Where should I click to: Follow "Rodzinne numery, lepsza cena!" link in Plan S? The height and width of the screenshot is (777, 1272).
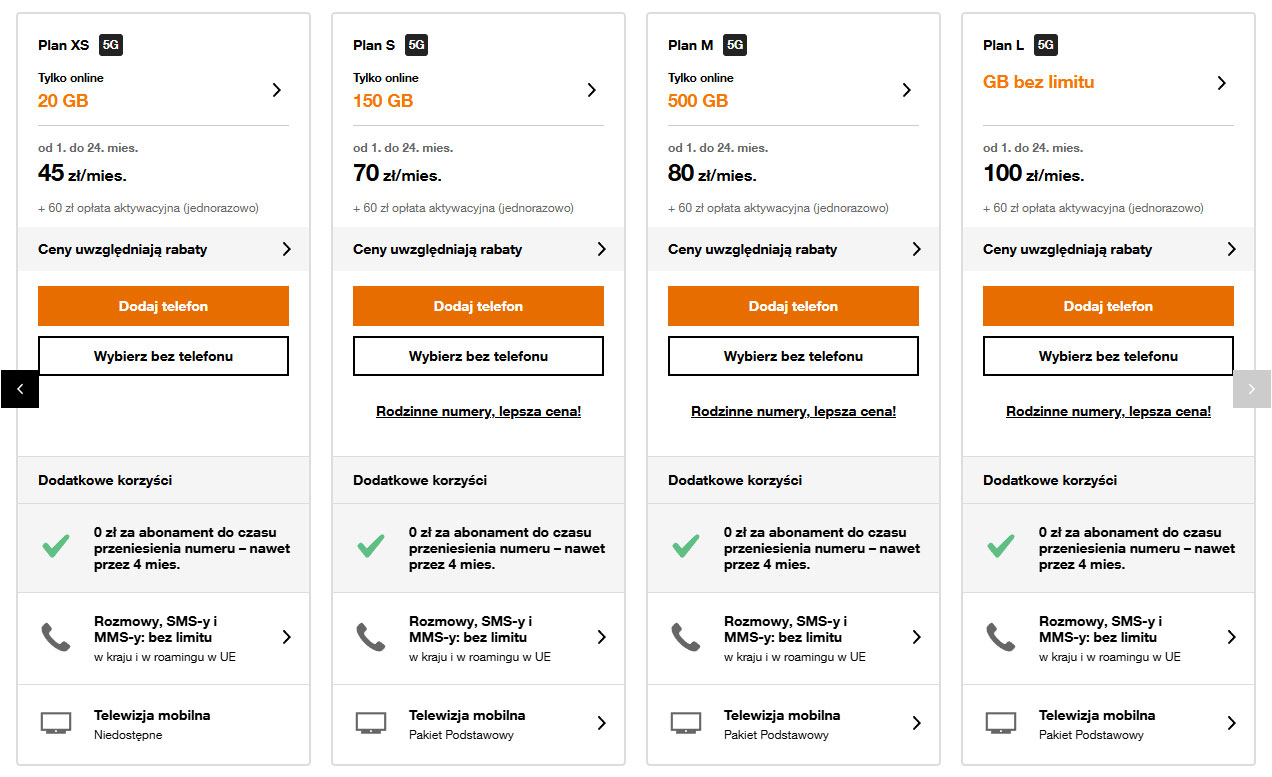coord(478,411)
